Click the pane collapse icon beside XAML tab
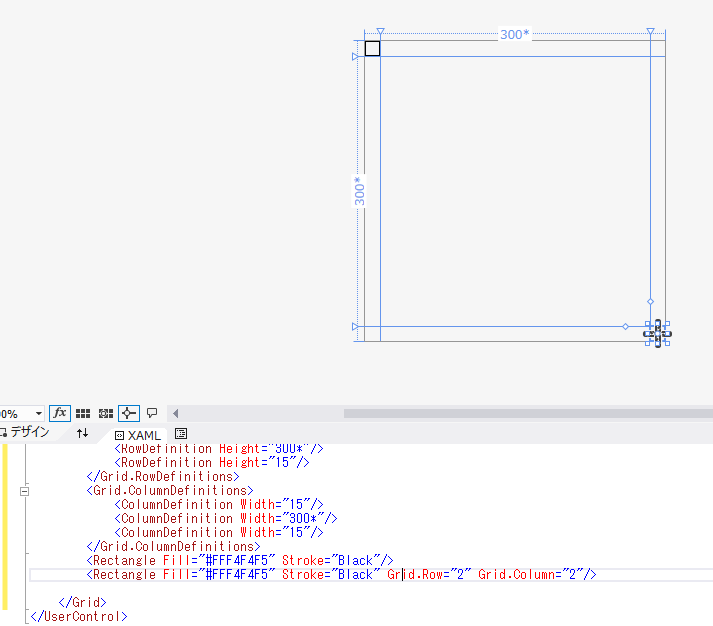Screen dimensions: 713x626 181,434
